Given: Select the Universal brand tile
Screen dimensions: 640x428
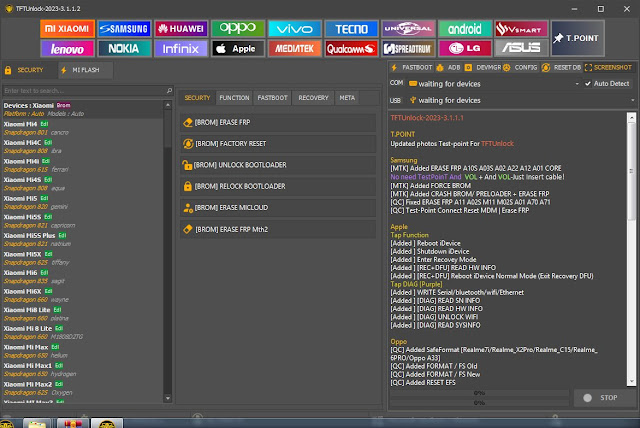Looking at the screenshot, I should 408,29.
